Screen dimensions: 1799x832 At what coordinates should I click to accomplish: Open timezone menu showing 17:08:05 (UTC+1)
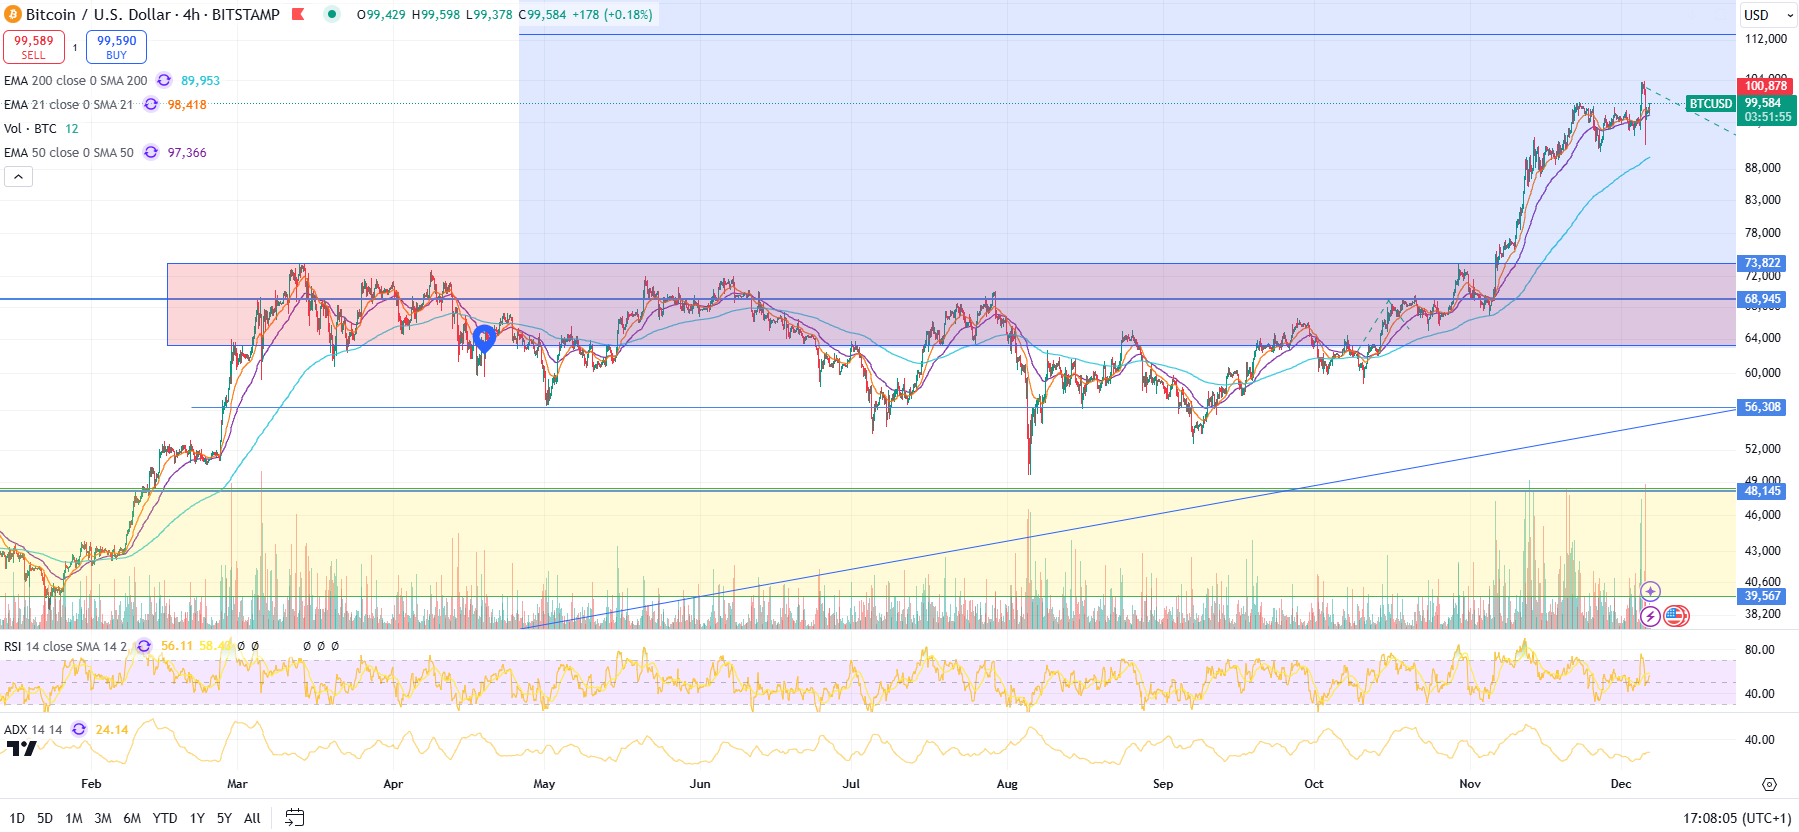[1736, 818]
